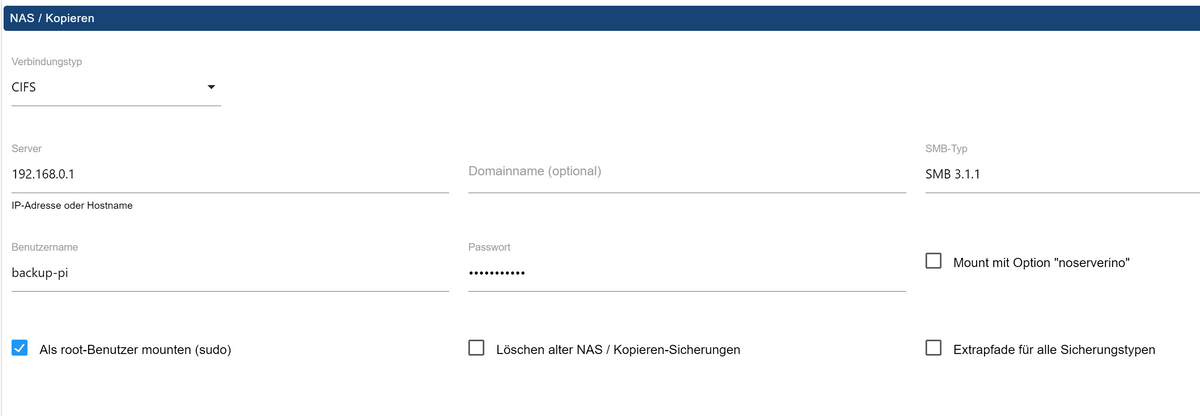Click the NAS / Kopieren section header
The height and width of the screenshot is (416, 1200).
coord(53,18)
